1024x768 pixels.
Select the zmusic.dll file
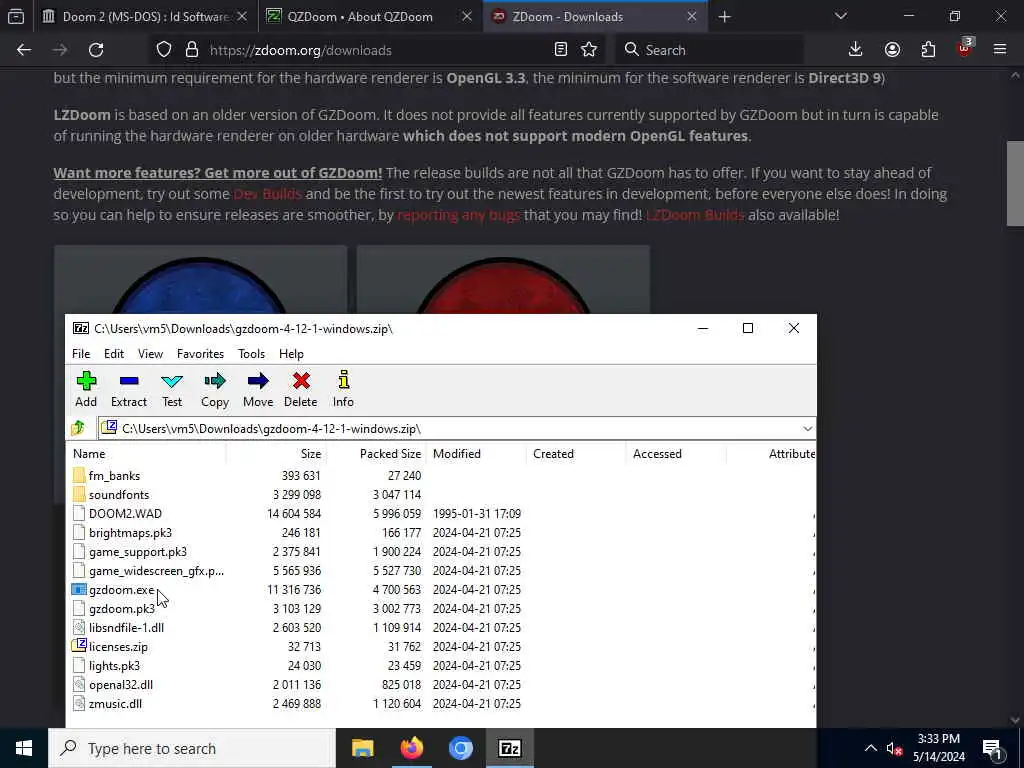click(115, 703)
